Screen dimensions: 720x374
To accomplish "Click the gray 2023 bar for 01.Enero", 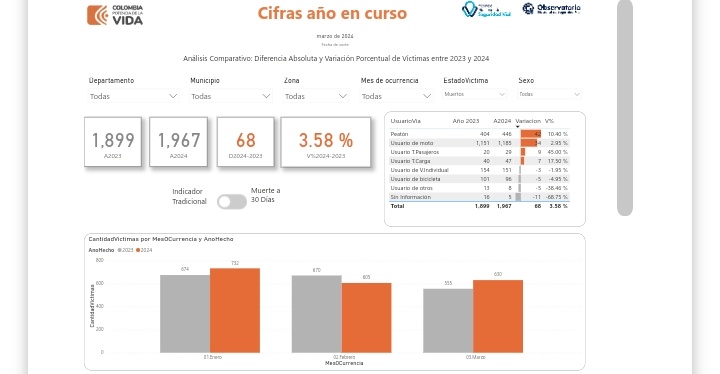I will [185, 314].
